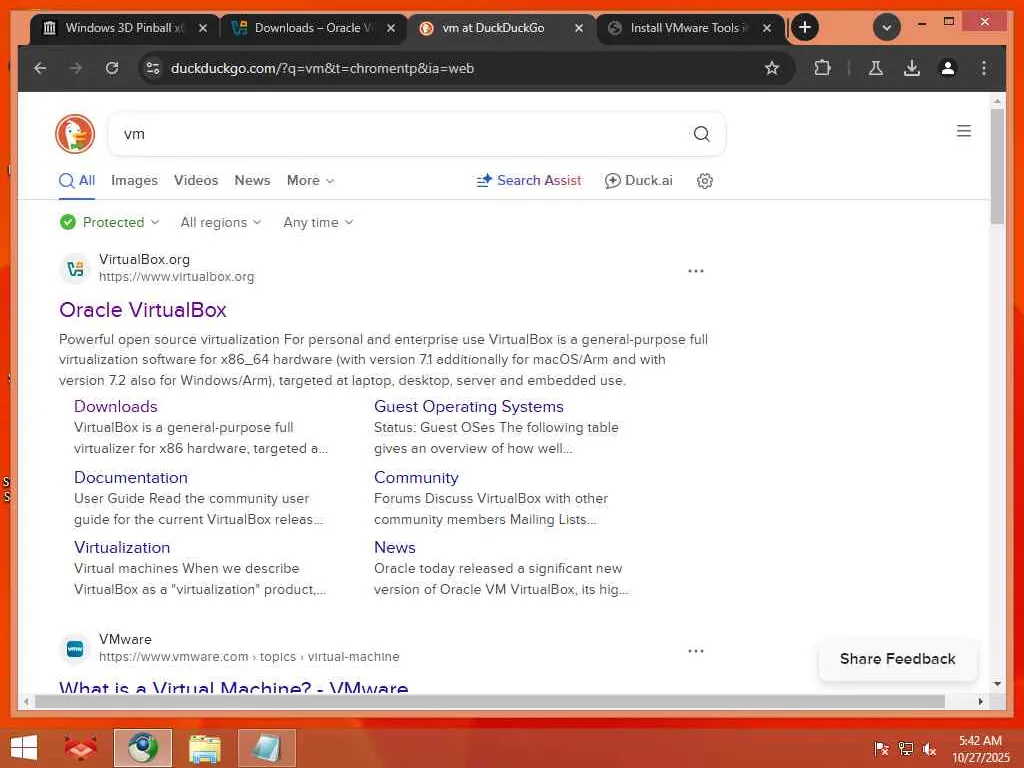Open the Protected safe search dropdown
The width and height of the screenshot is (1024, 768).
[x=110, y=222]
